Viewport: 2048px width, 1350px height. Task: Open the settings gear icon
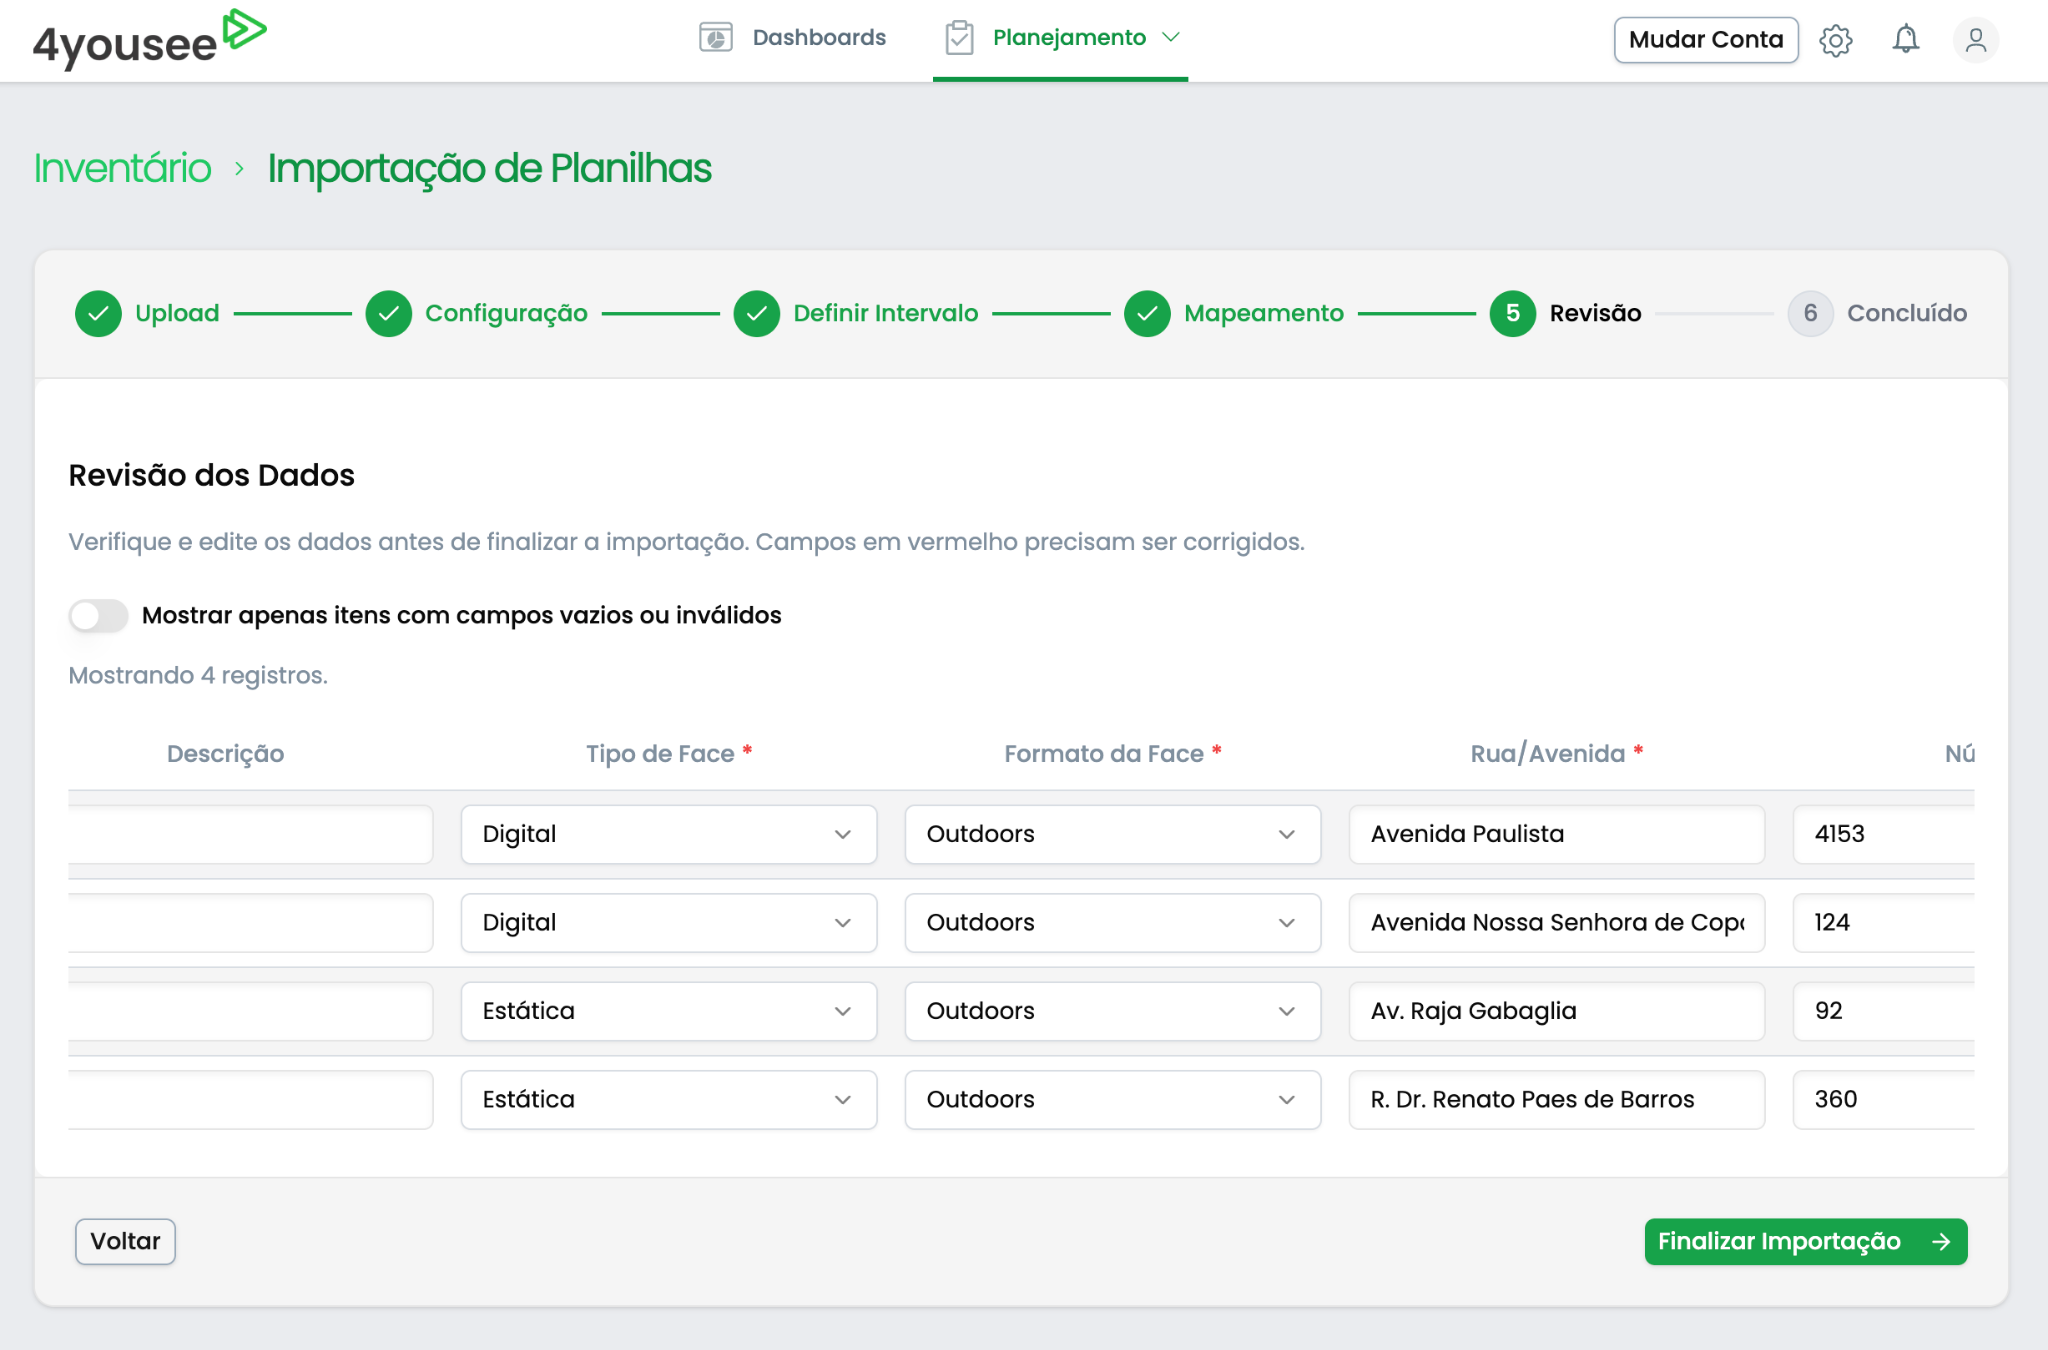pyautogui.click(x=1835, y=40)
